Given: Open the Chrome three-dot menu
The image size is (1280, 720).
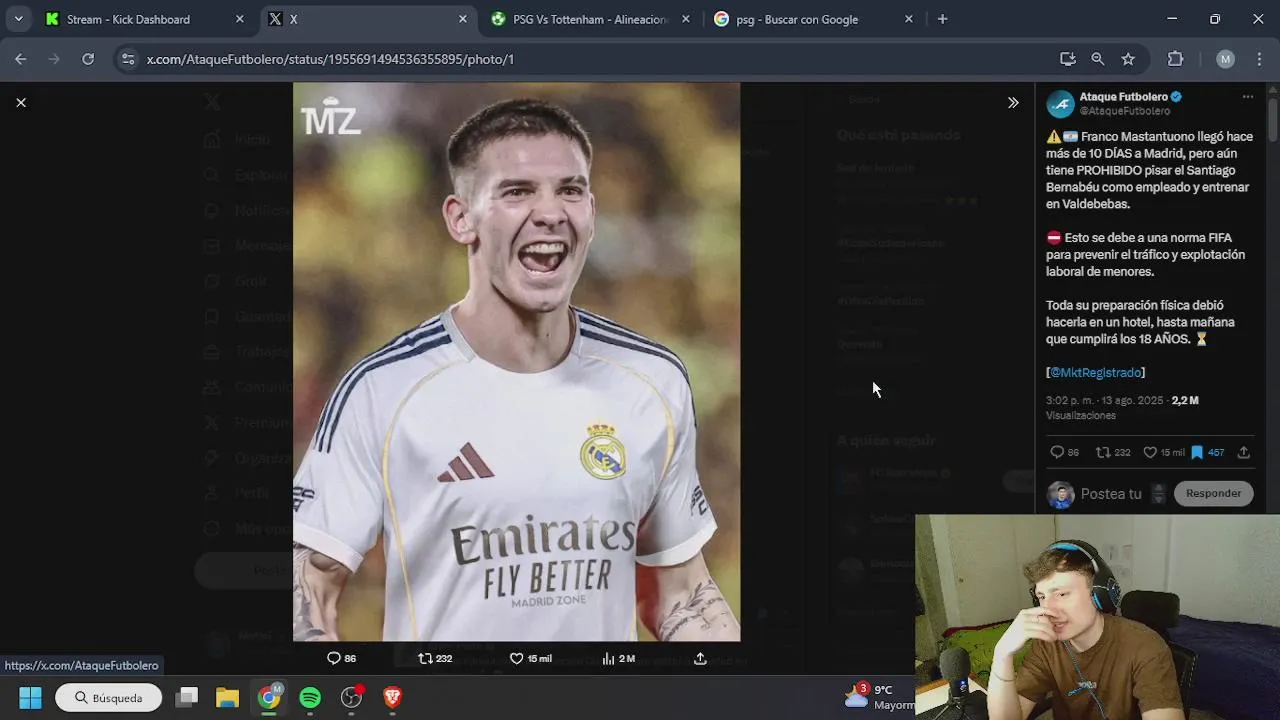Looking at the screenshot, I should coord(1258,59).
